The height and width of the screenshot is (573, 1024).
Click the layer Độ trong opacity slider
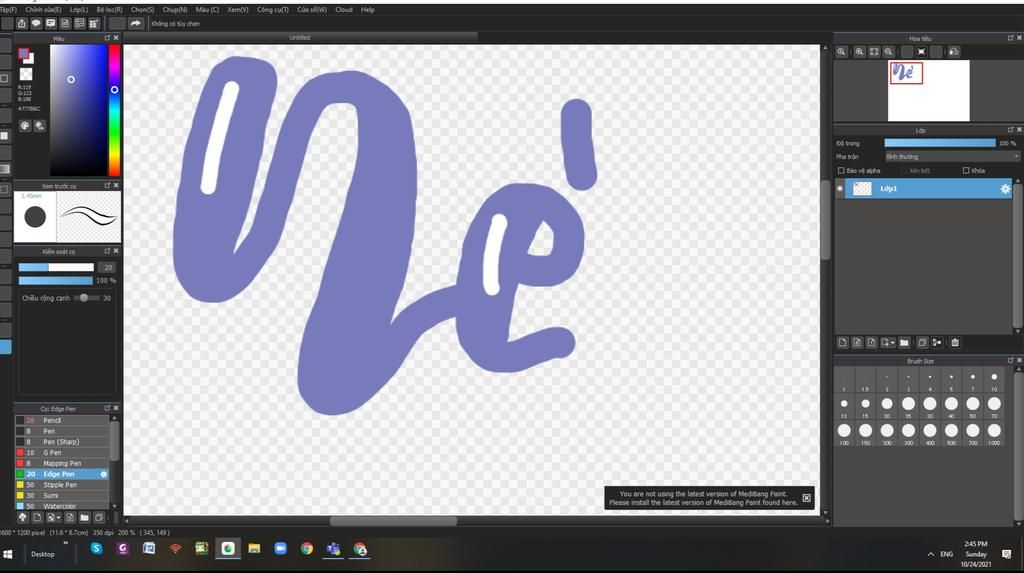(940, 143)
